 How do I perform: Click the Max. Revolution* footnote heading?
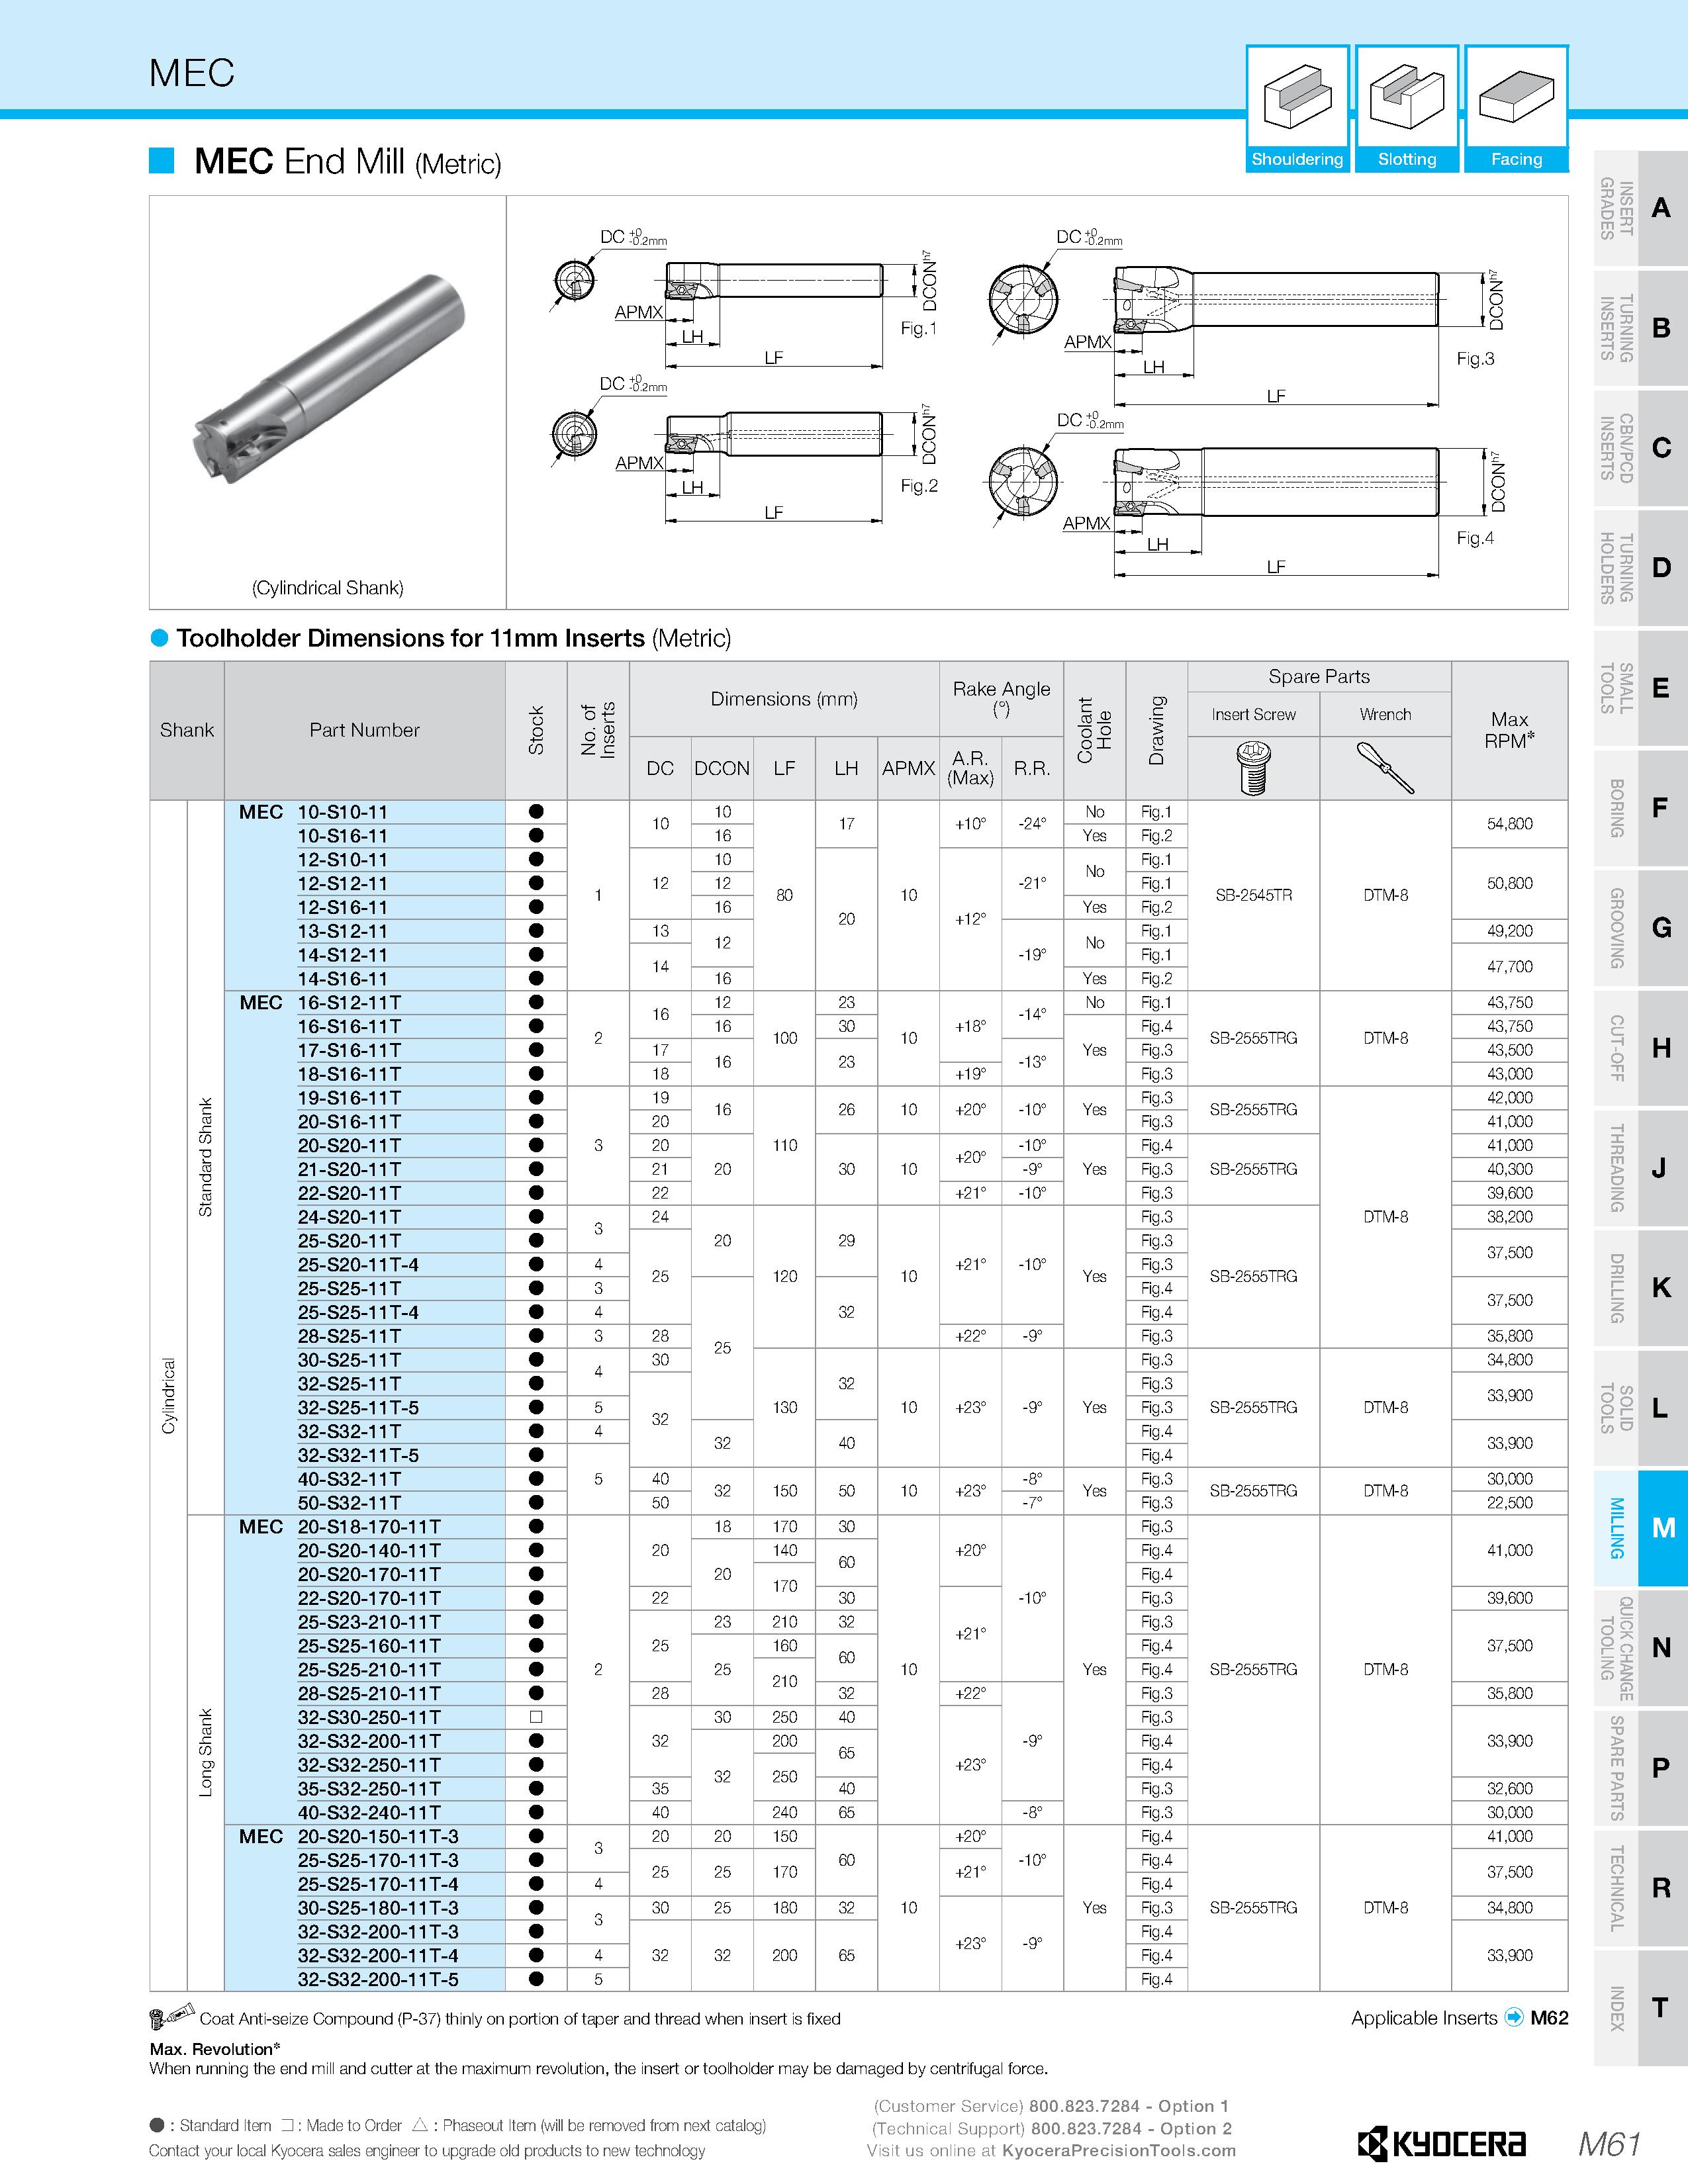click(215, 2049)
